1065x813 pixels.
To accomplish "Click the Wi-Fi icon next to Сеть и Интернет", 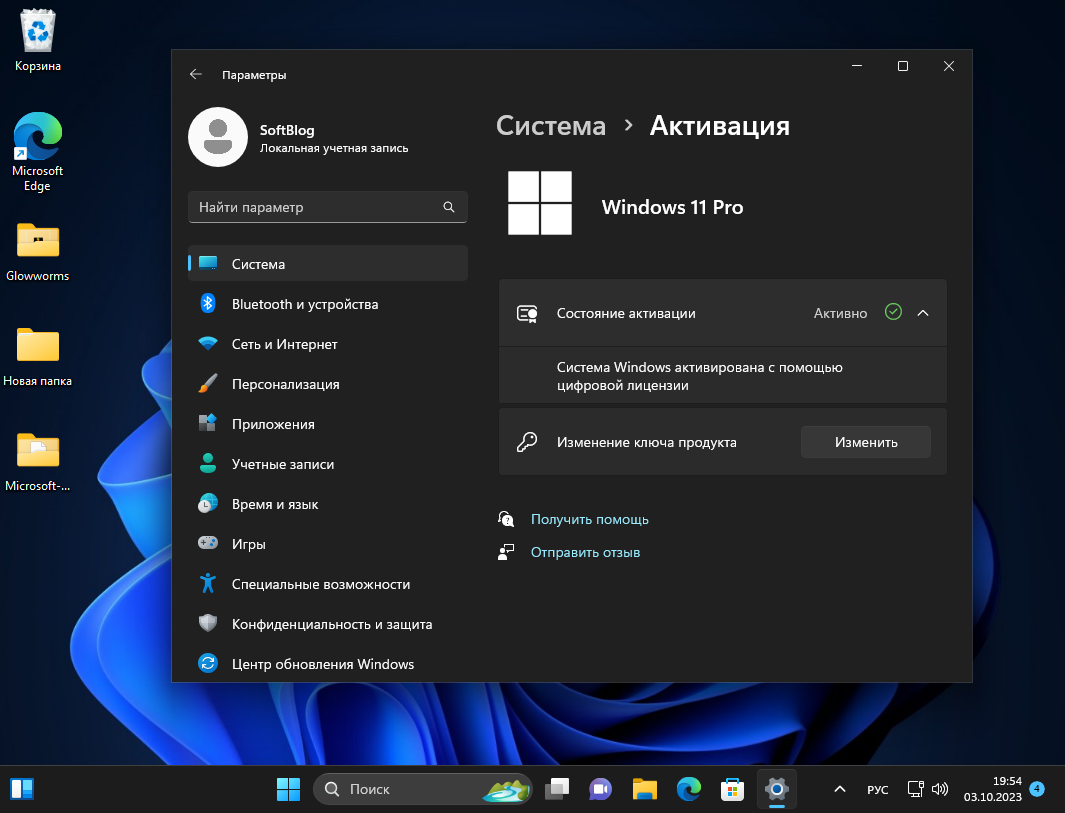I will [208, 344].
